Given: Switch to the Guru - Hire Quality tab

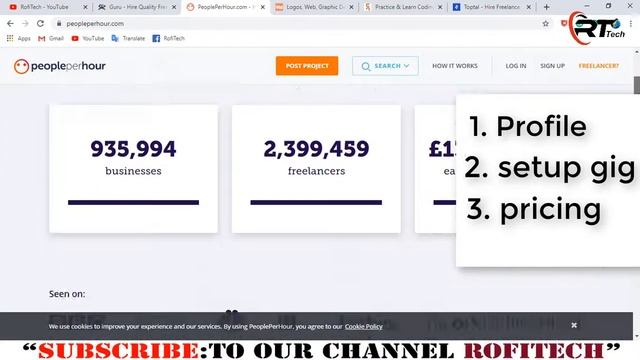Looking at the screenshot, I should pyautogui.click(x=133, y=7).
